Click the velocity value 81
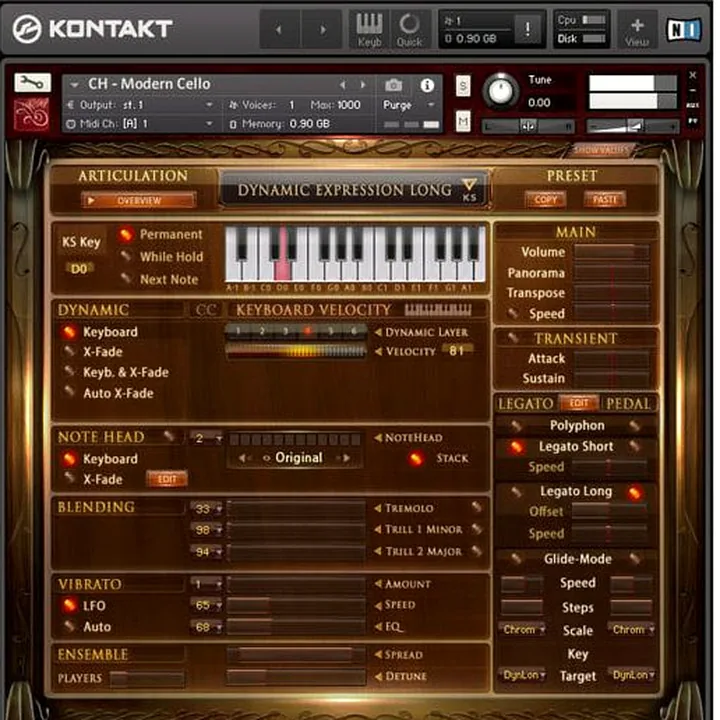The height and width of the screenshot is (720, 720). [x=456, y=351]
